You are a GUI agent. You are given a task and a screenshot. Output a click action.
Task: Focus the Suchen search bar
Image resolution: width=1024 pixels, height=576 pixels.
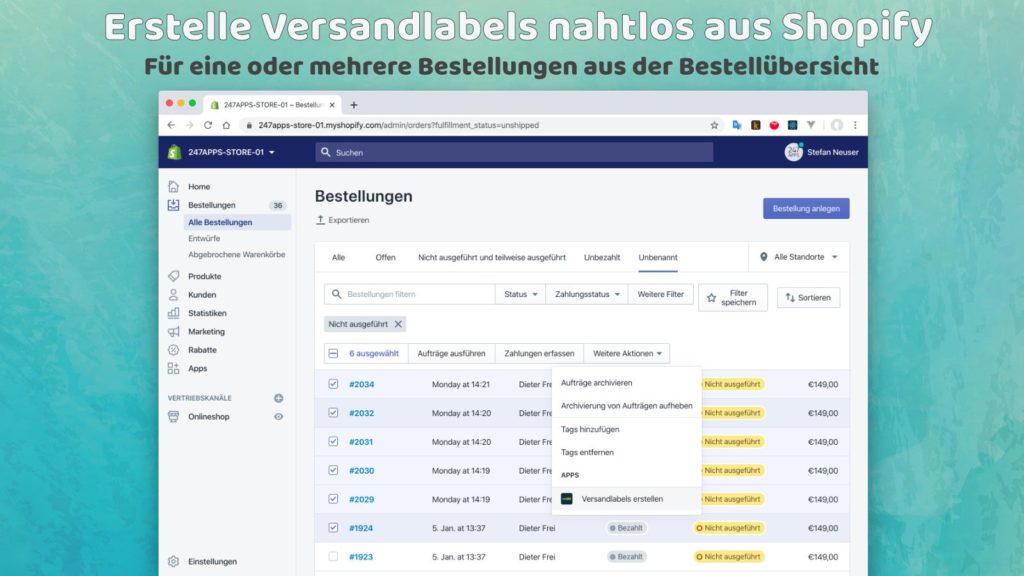(x=514, y=152)
